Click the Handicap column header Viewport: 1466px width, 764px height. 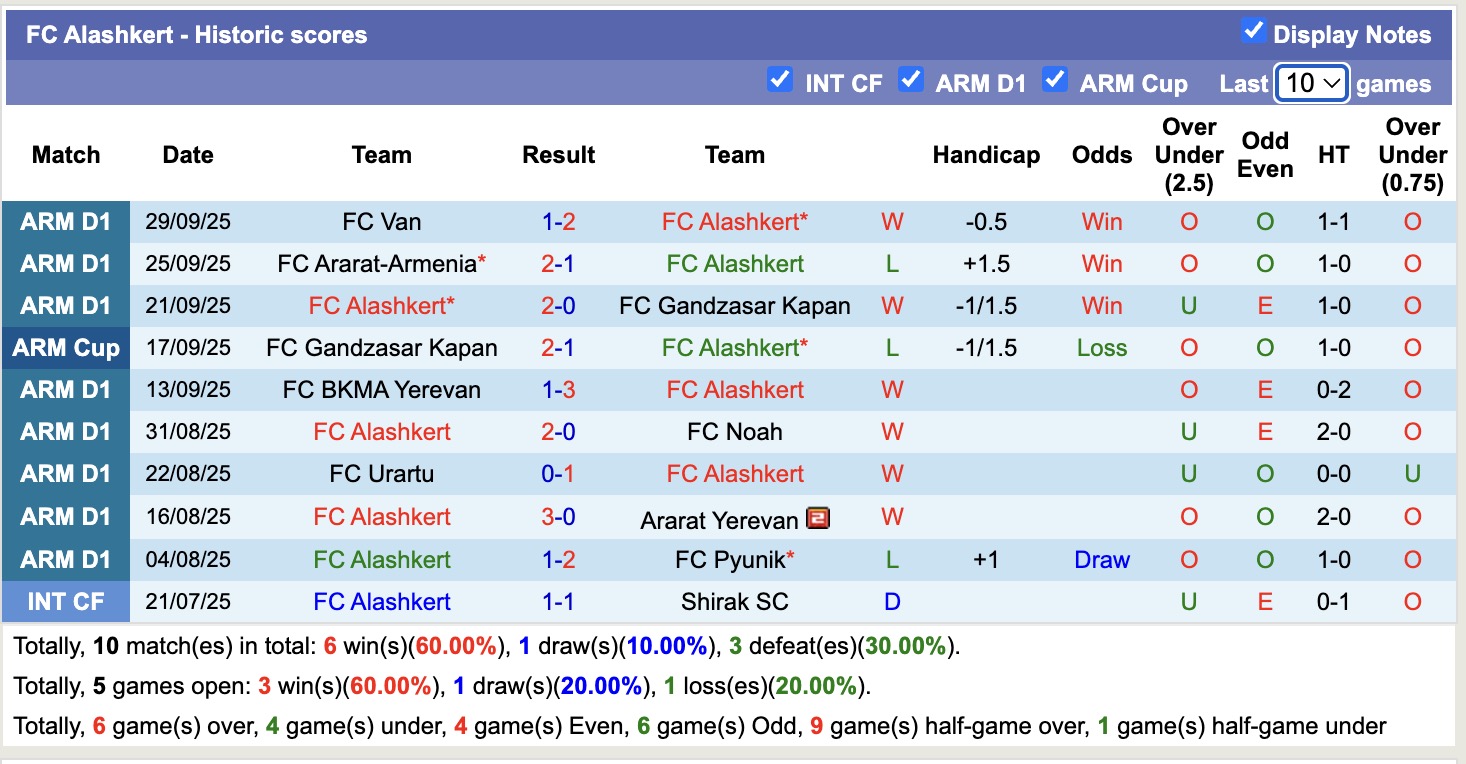pyautogui.click(x=986, y=155)
